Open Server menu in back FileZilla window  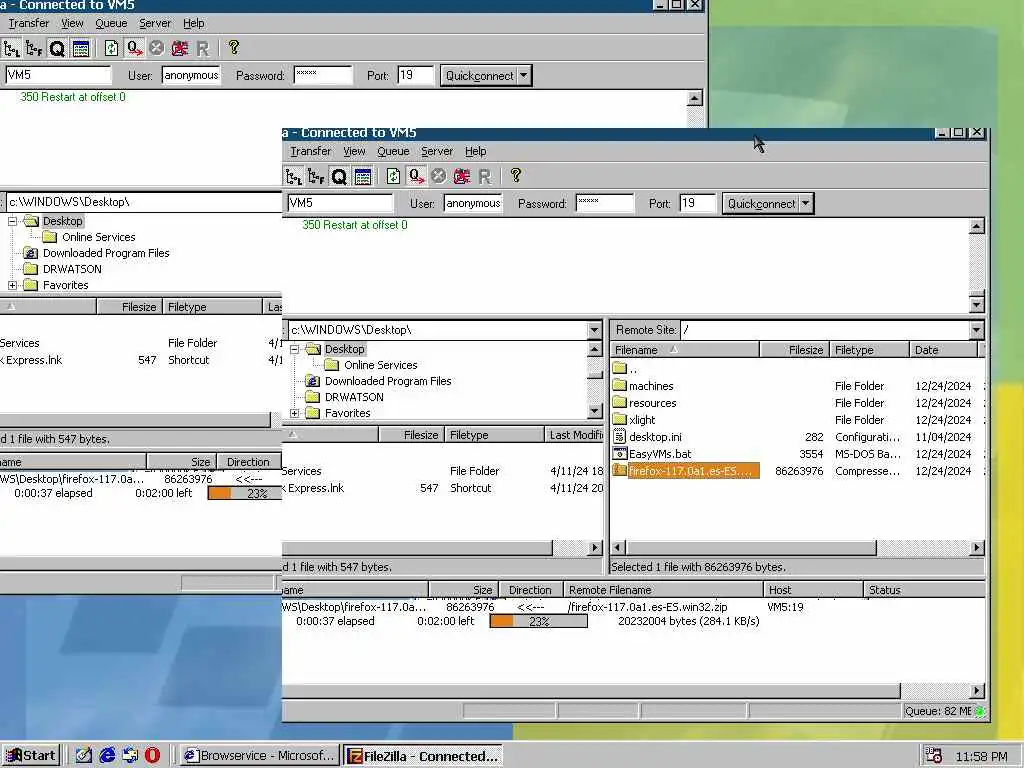click(x=155, y=24)
